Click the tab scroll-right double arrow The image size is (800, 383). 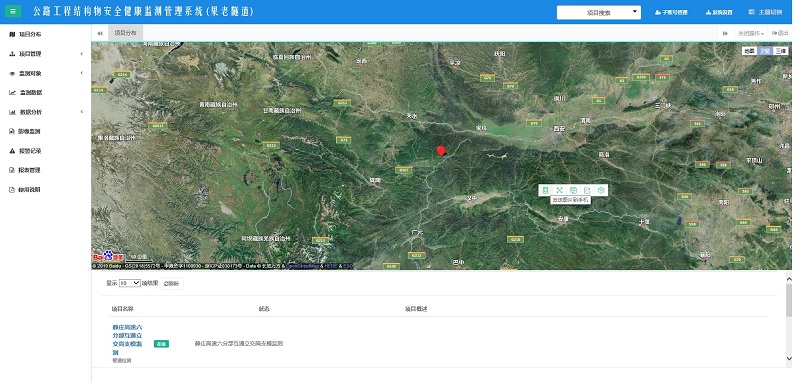coord(725,33)
